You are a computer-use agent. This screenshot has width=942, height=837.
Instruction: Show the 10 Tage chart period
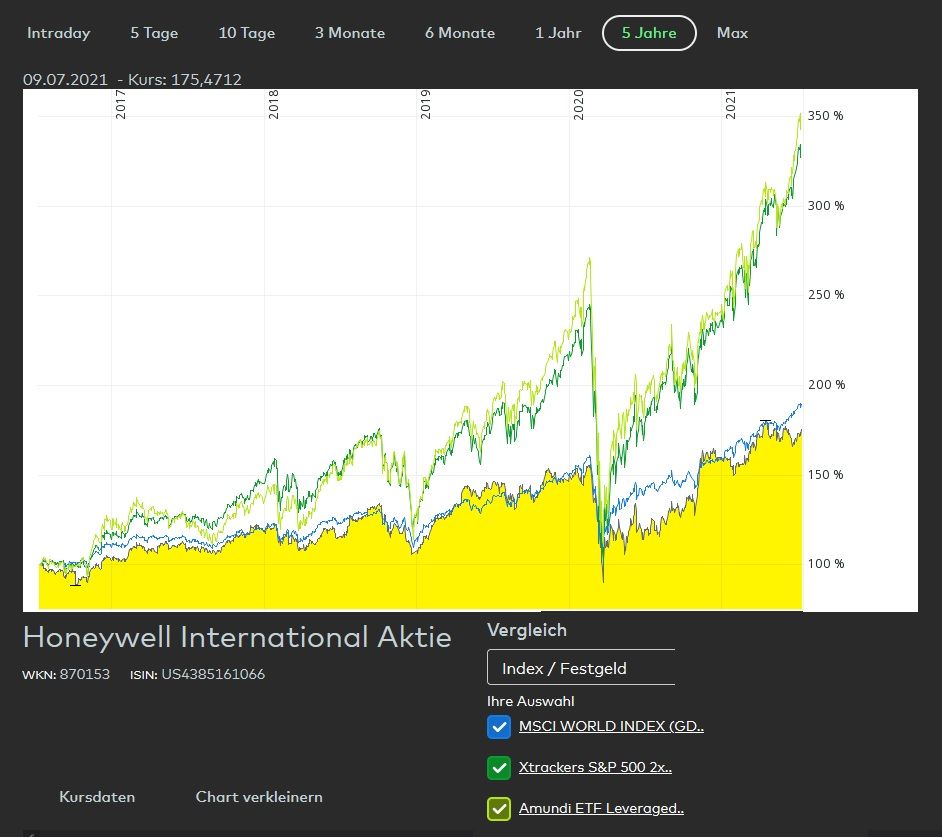(x=246, y=33)
